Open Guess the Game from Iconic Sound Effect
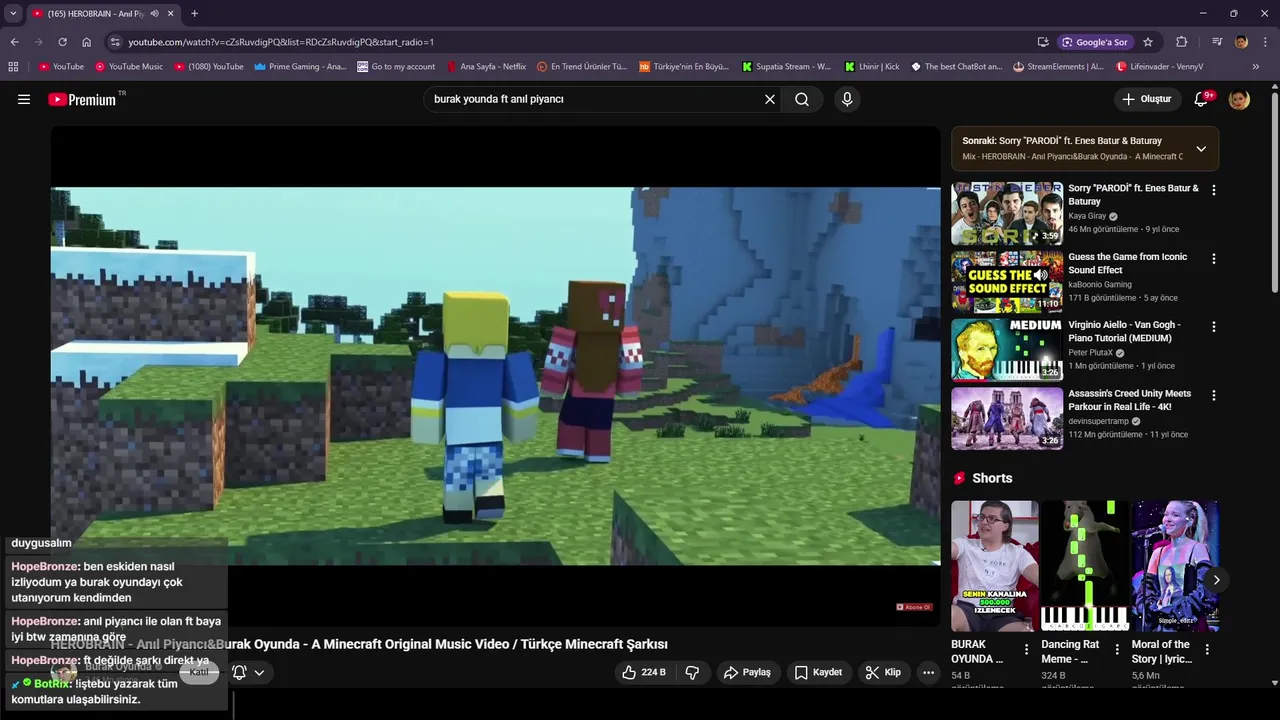Screen dimensions: 1280x720 click(1127, 263)
